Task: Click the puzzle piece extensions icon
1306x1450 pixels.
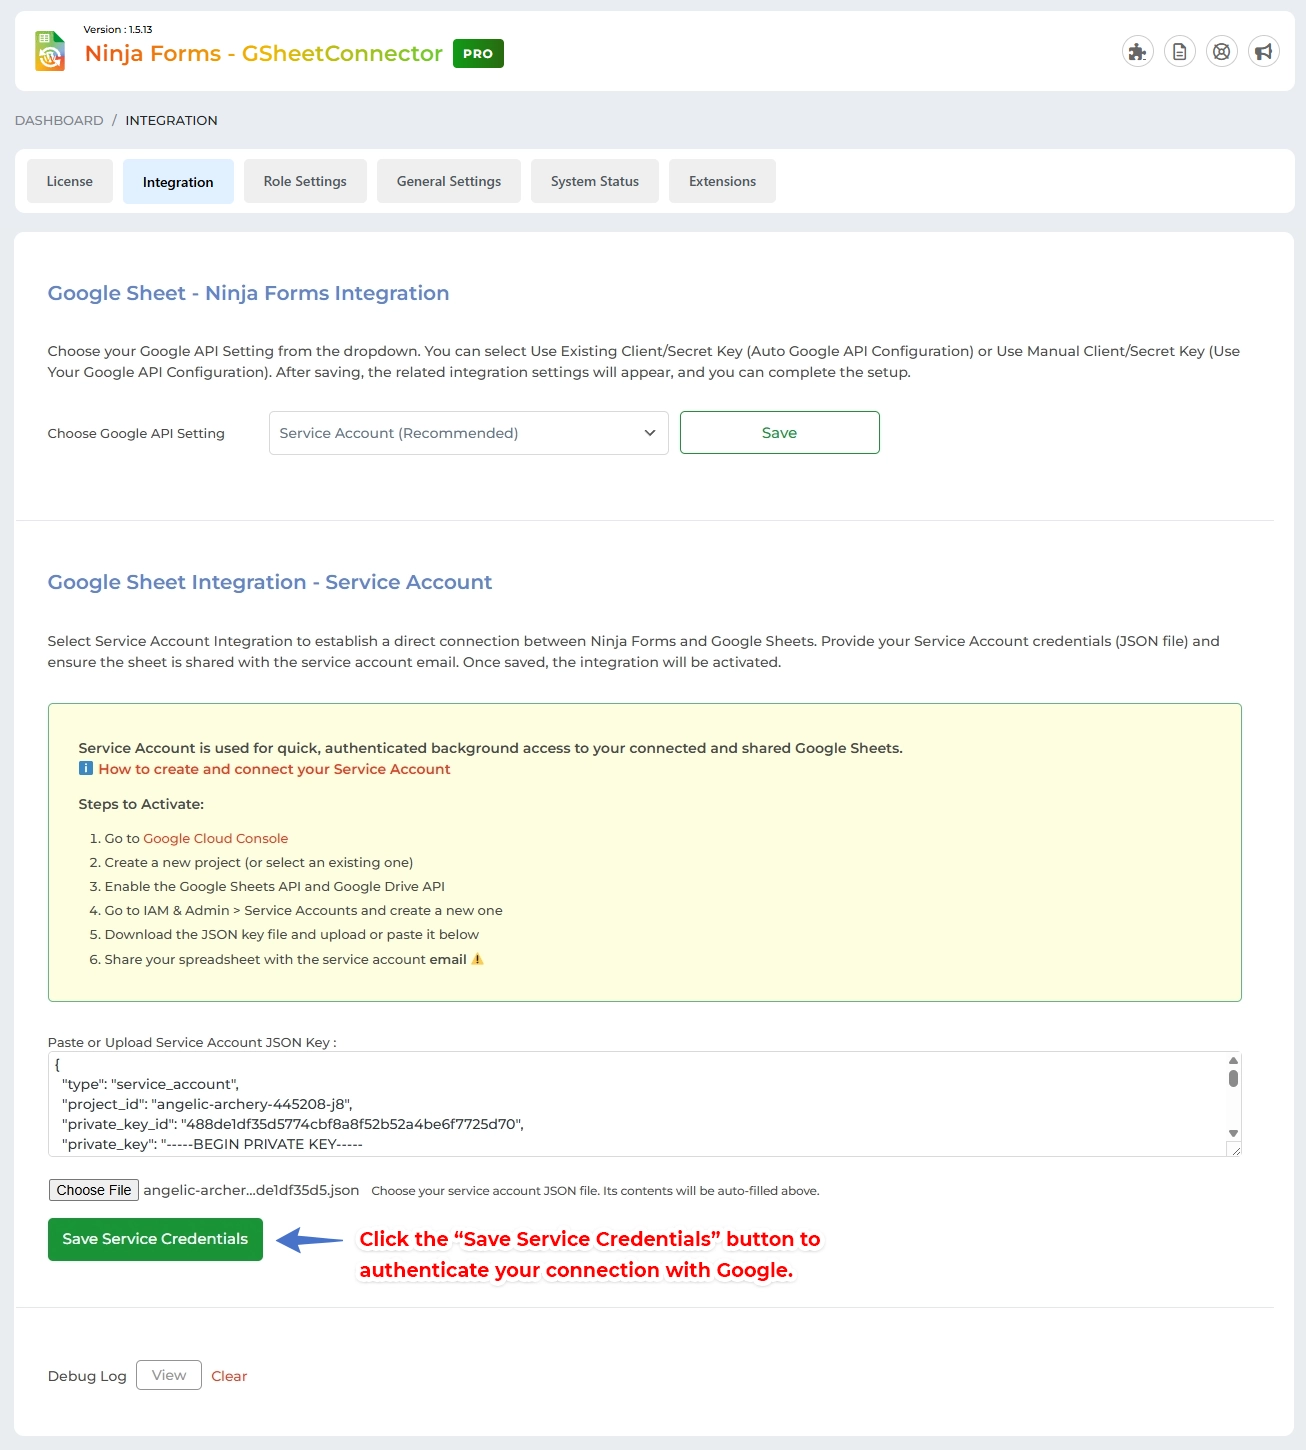Action: pos(1137,51)
